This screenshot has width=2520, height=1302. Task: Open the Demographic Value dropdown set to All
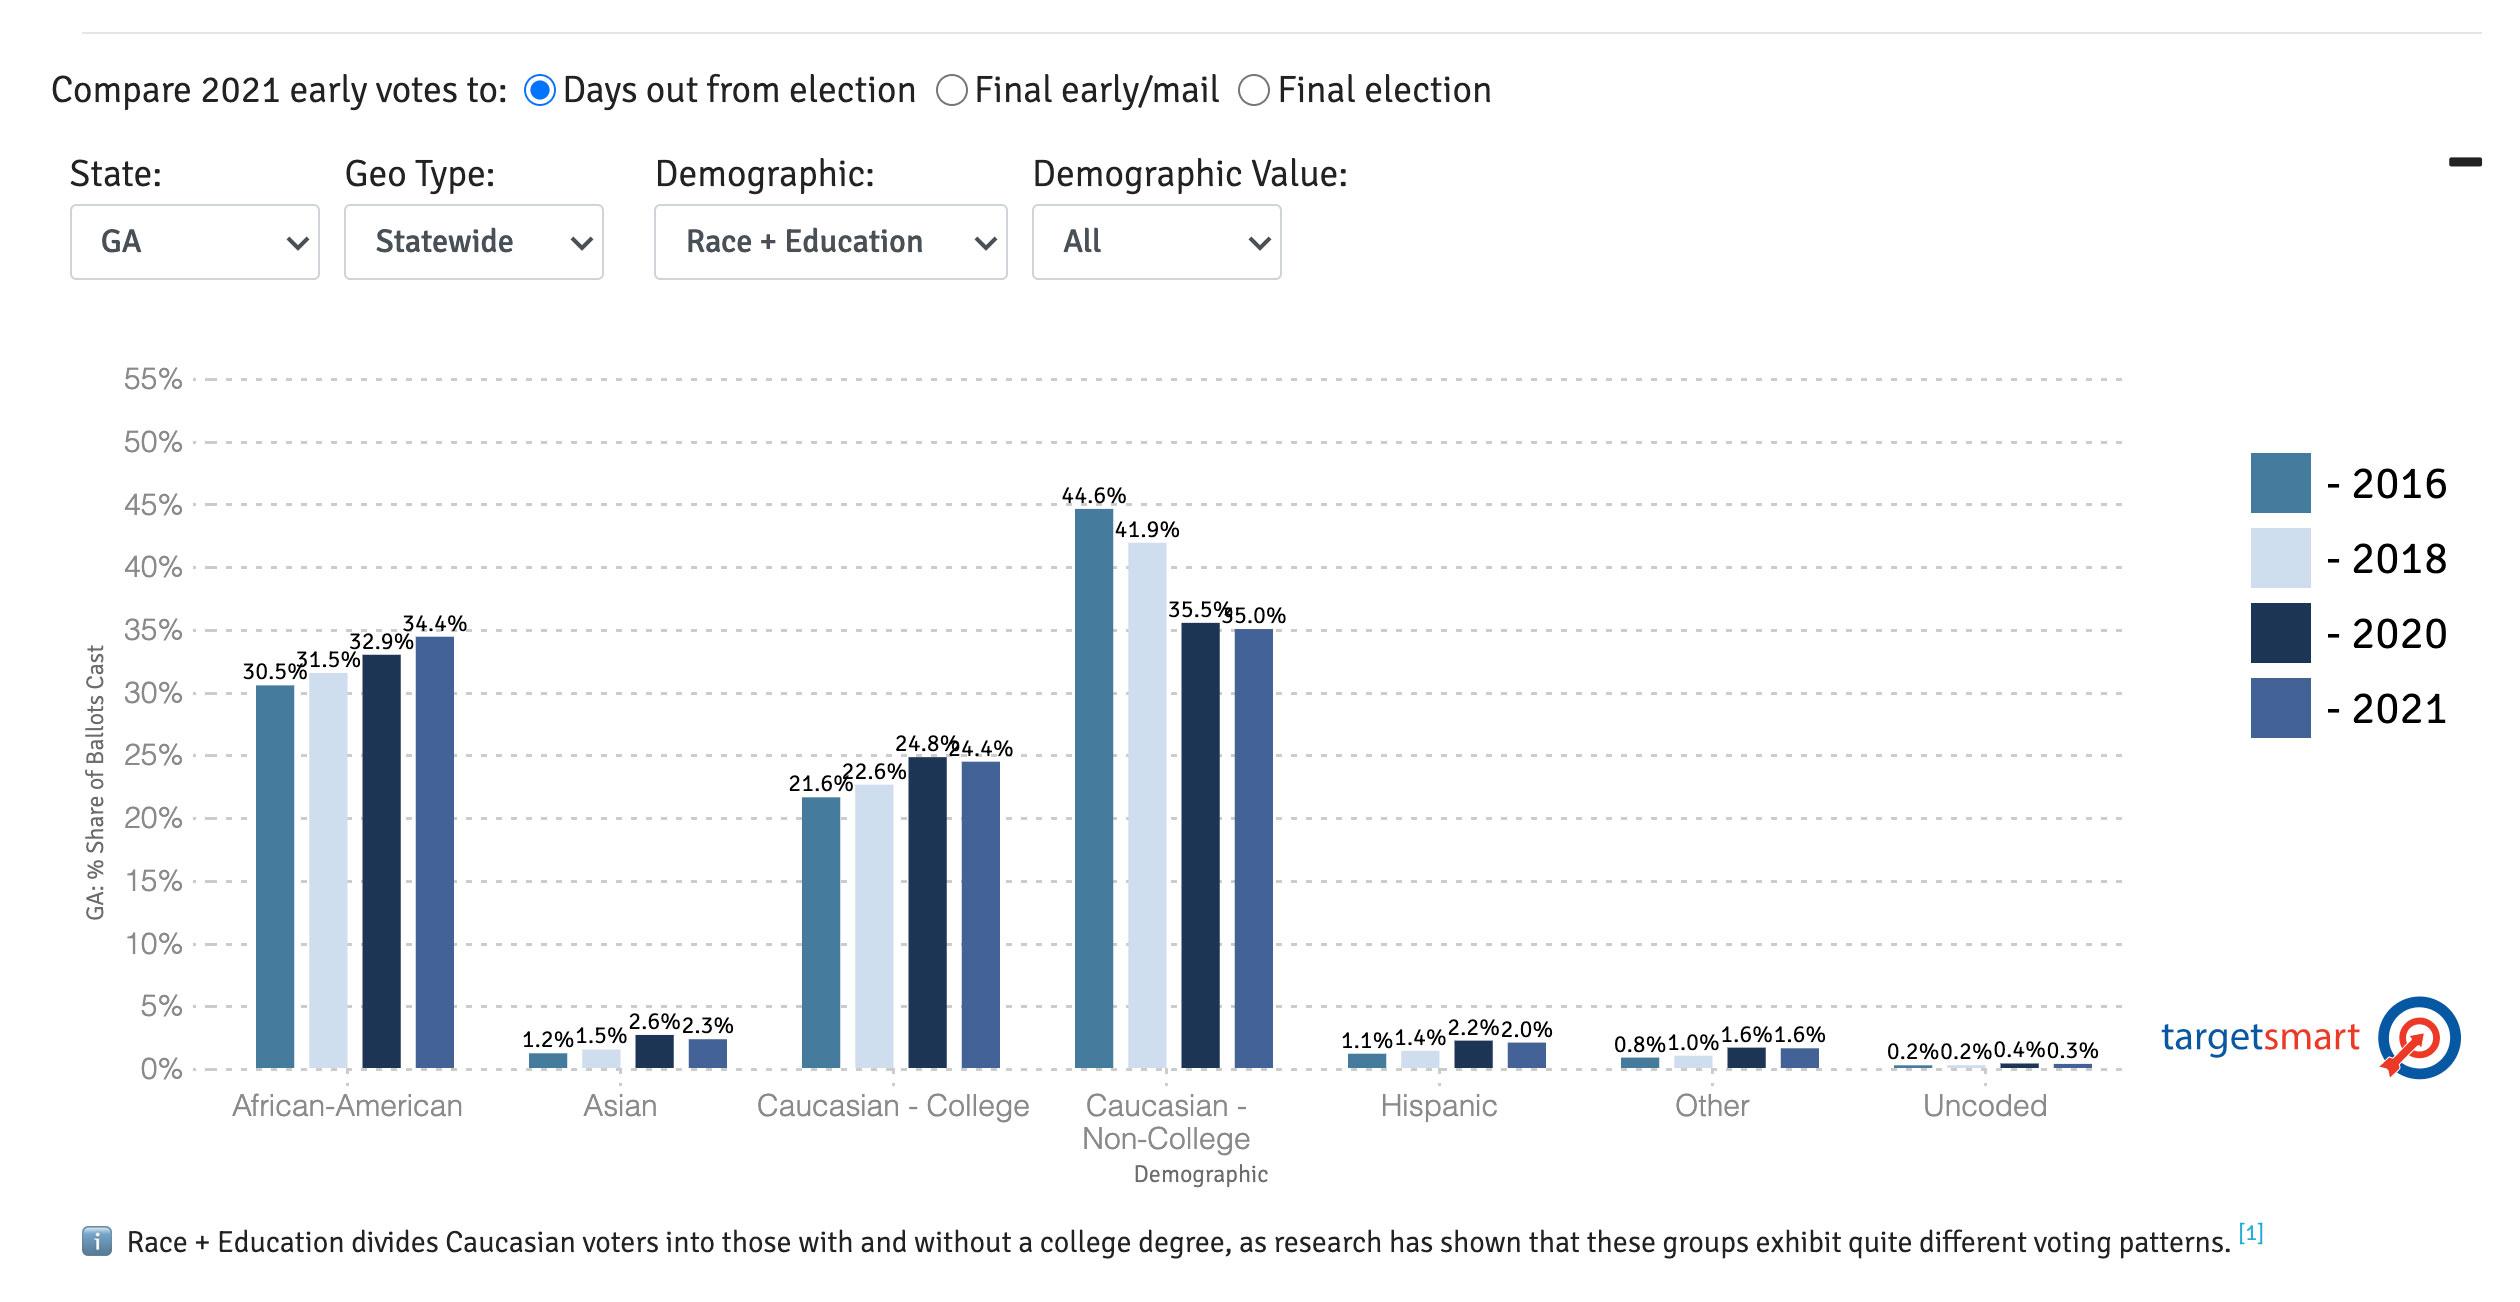pyautogui.click(x=1156, y=242)
